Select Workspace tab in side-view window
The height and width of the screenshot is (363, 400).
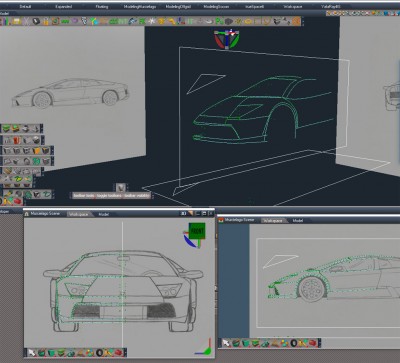(x=273, y=220)
